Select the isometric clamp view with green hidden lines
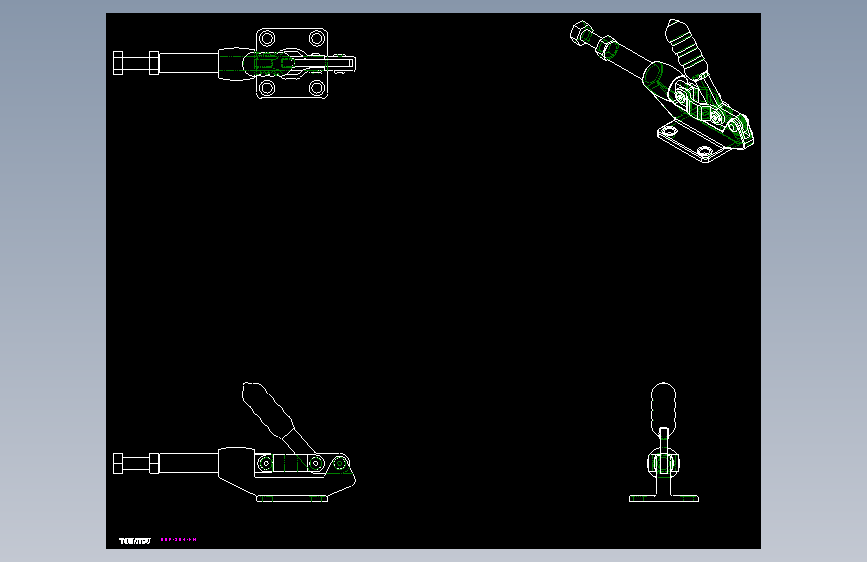The image size is (867, 562). pos(662,91)
